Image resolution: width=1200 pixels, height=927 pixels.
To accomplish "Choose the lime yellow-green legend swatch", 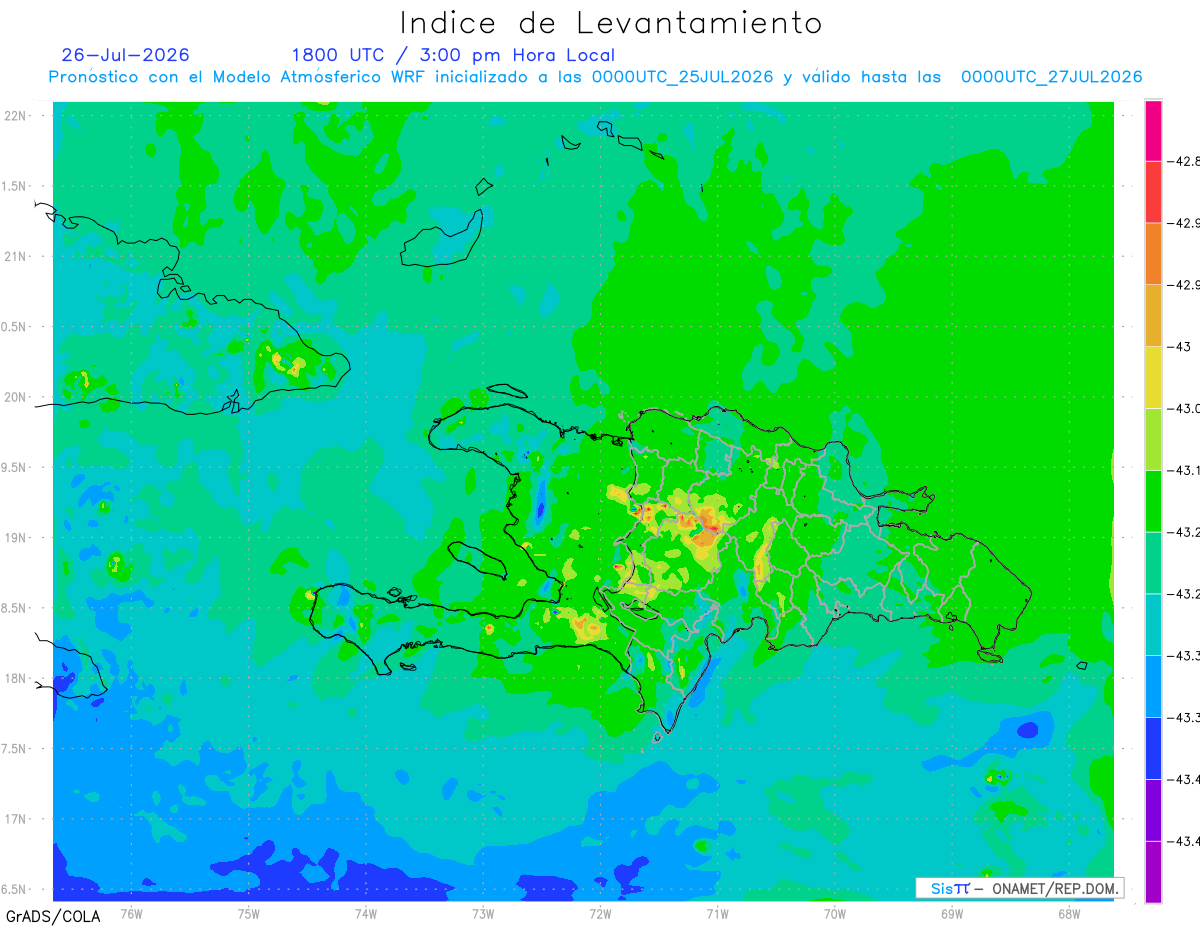I will coord(1153,439).
